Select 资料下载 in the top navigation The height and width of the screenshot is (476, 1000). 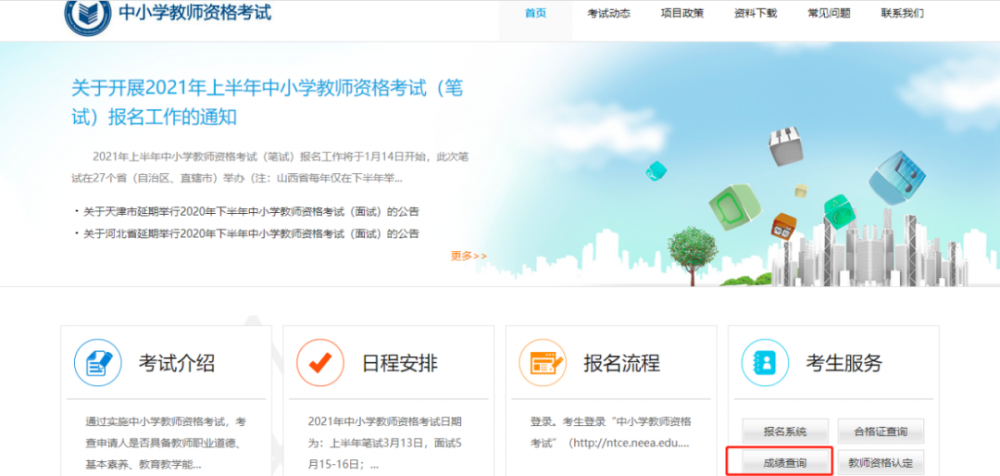coord(755,13)
